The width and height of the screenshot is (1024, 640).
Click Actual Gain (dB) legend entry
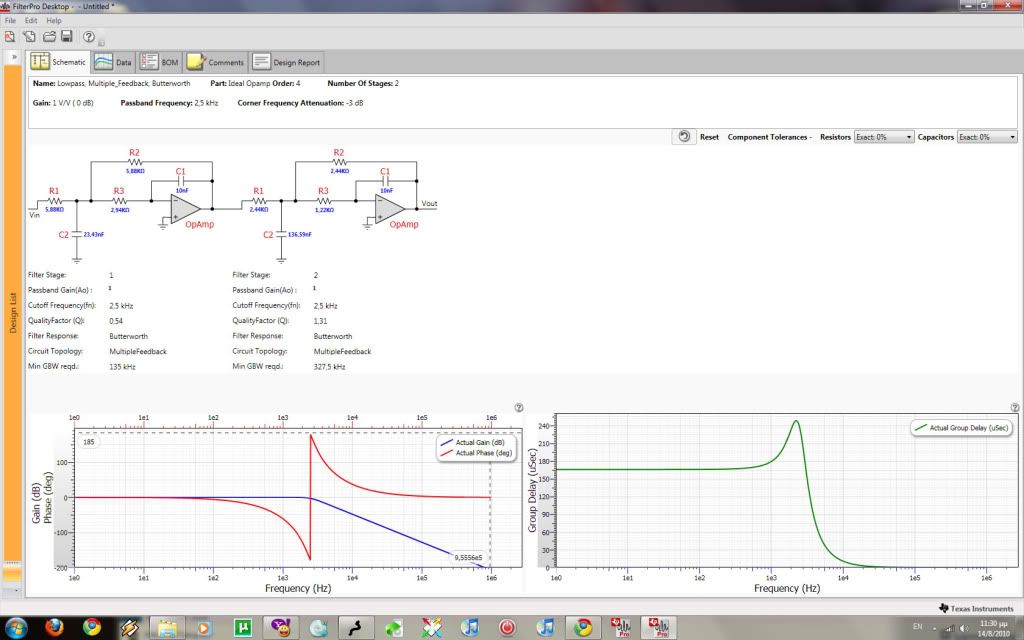(473, 442)
